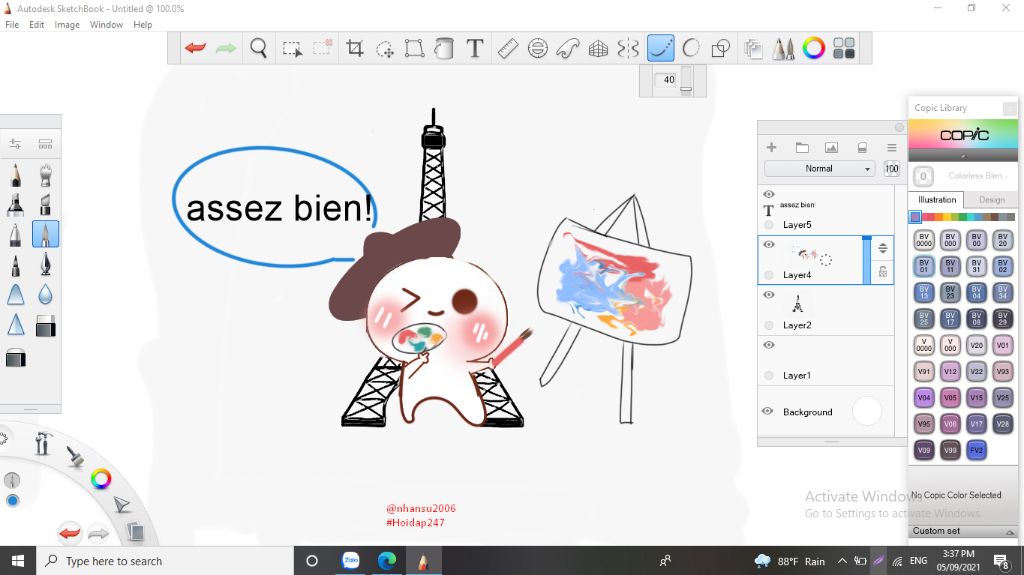
Task: Select the Crop tool in toolbar
Action: point(354,48)
